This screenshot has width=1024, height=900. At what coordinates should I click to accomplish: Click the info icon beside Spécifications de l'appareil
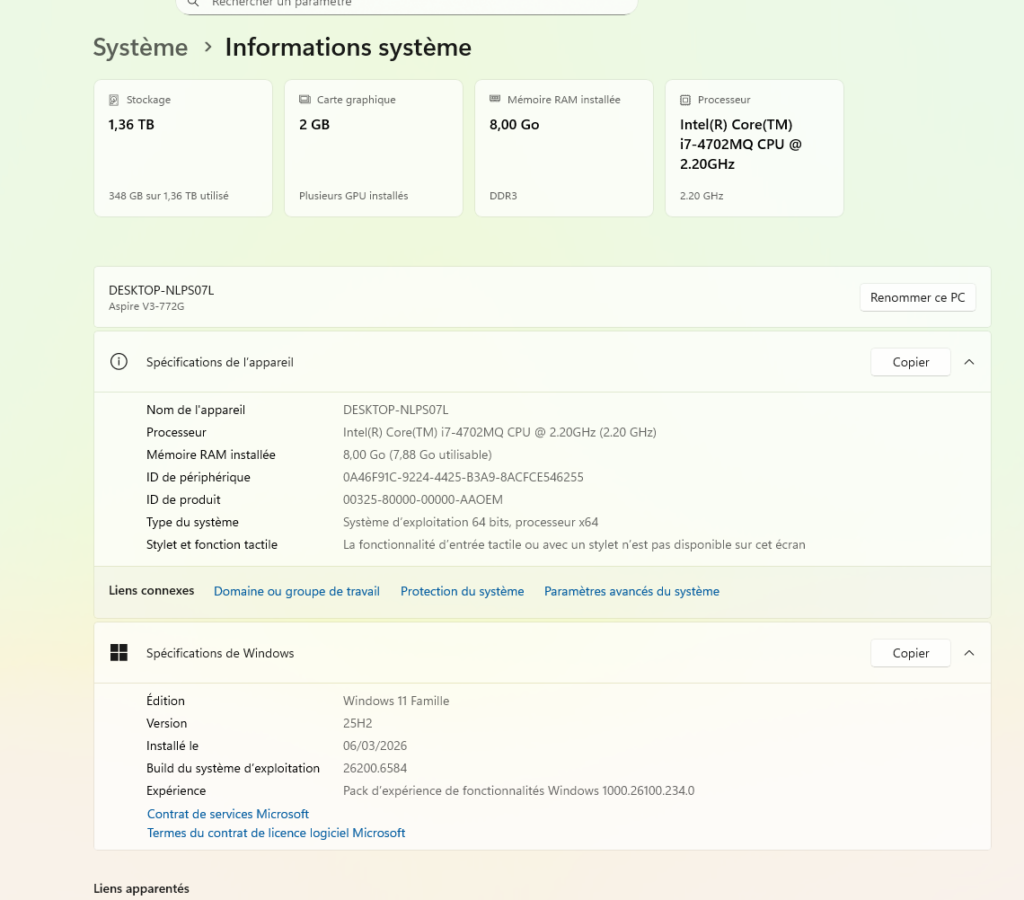pos(119,362)
